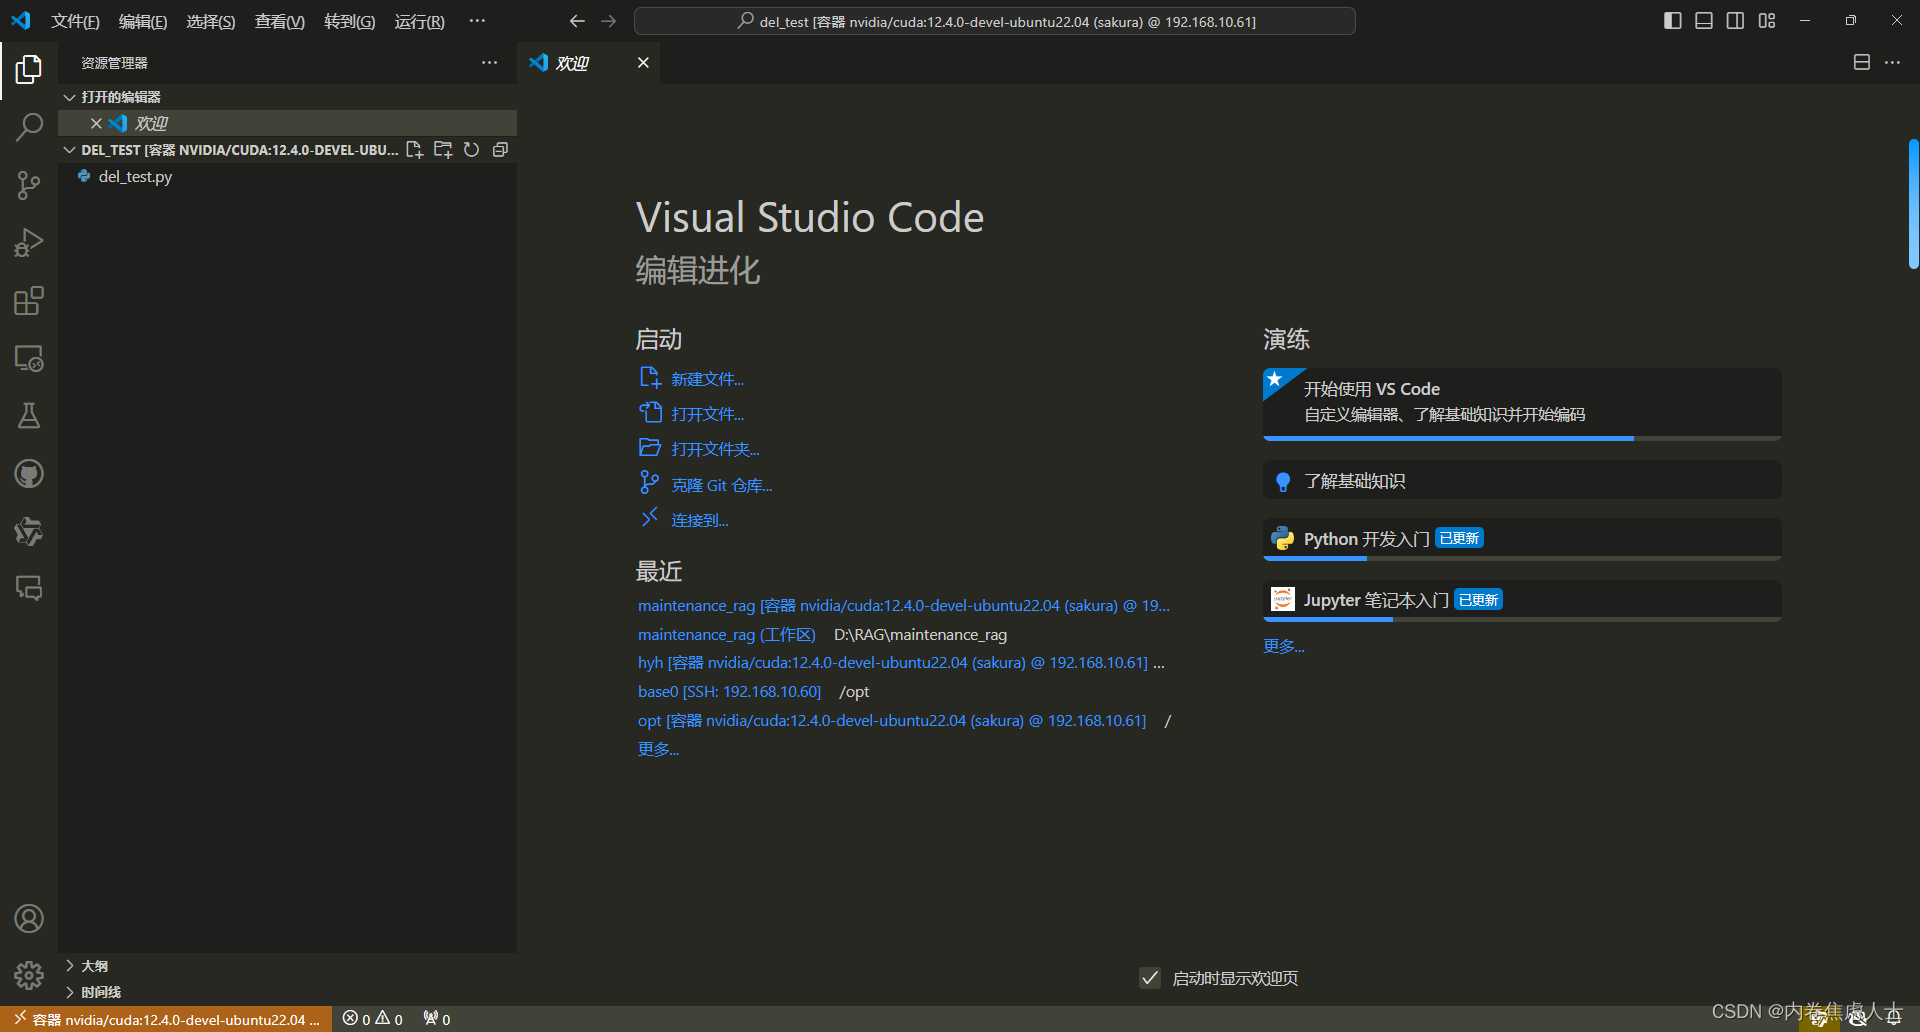
Task: Open the Manage gear icon
Action: 29,975
